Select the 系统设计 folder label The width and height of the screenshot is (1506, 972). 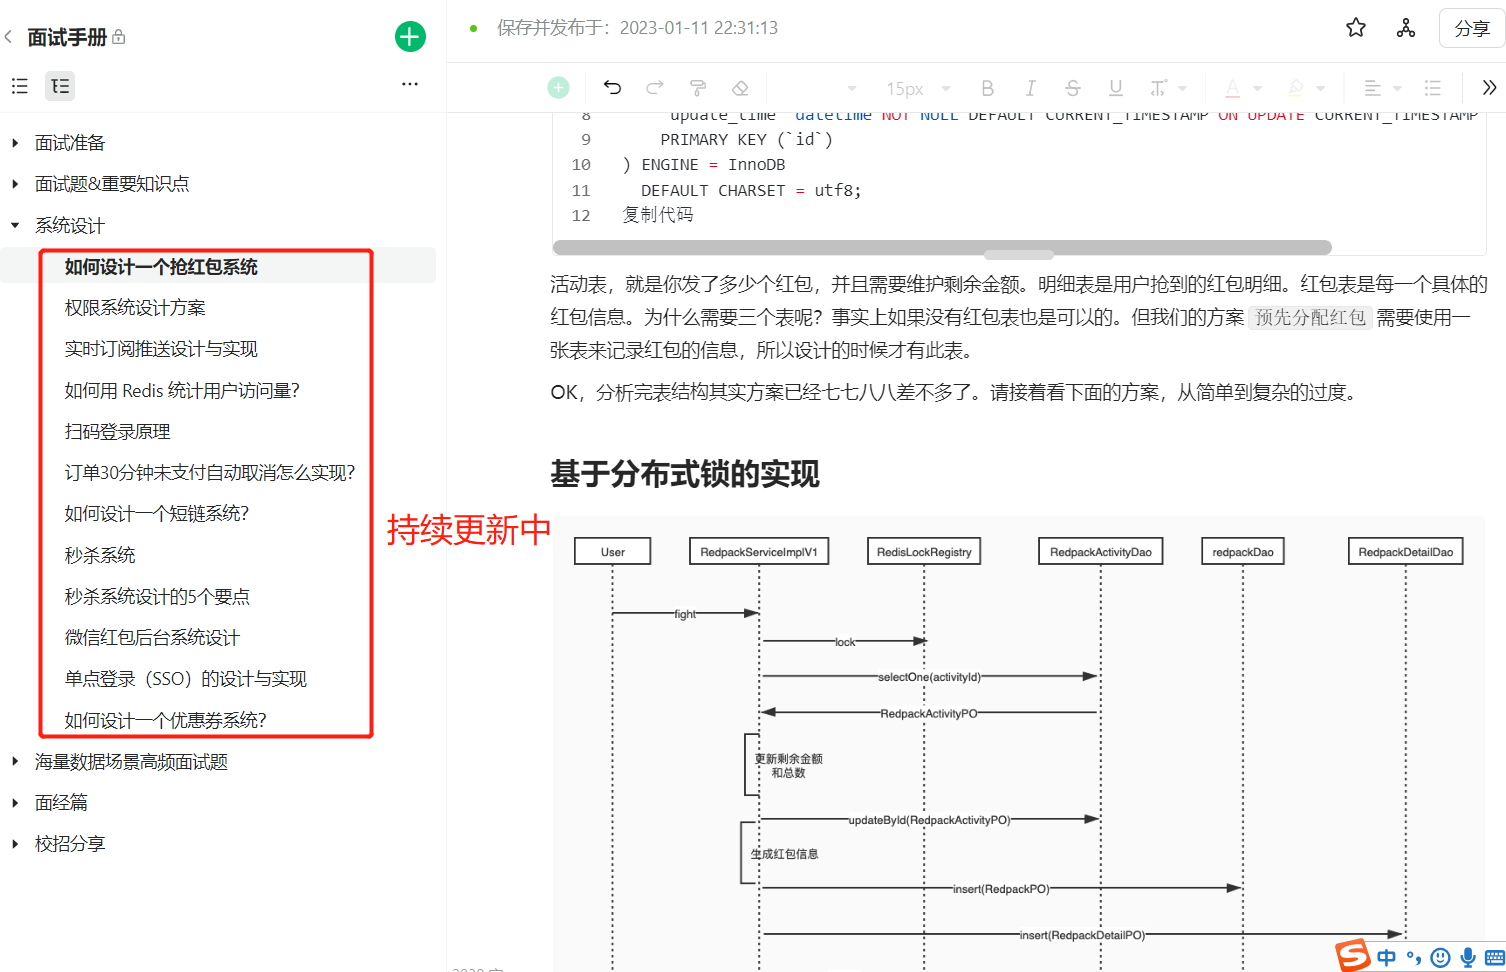click(x=70, y=226)
